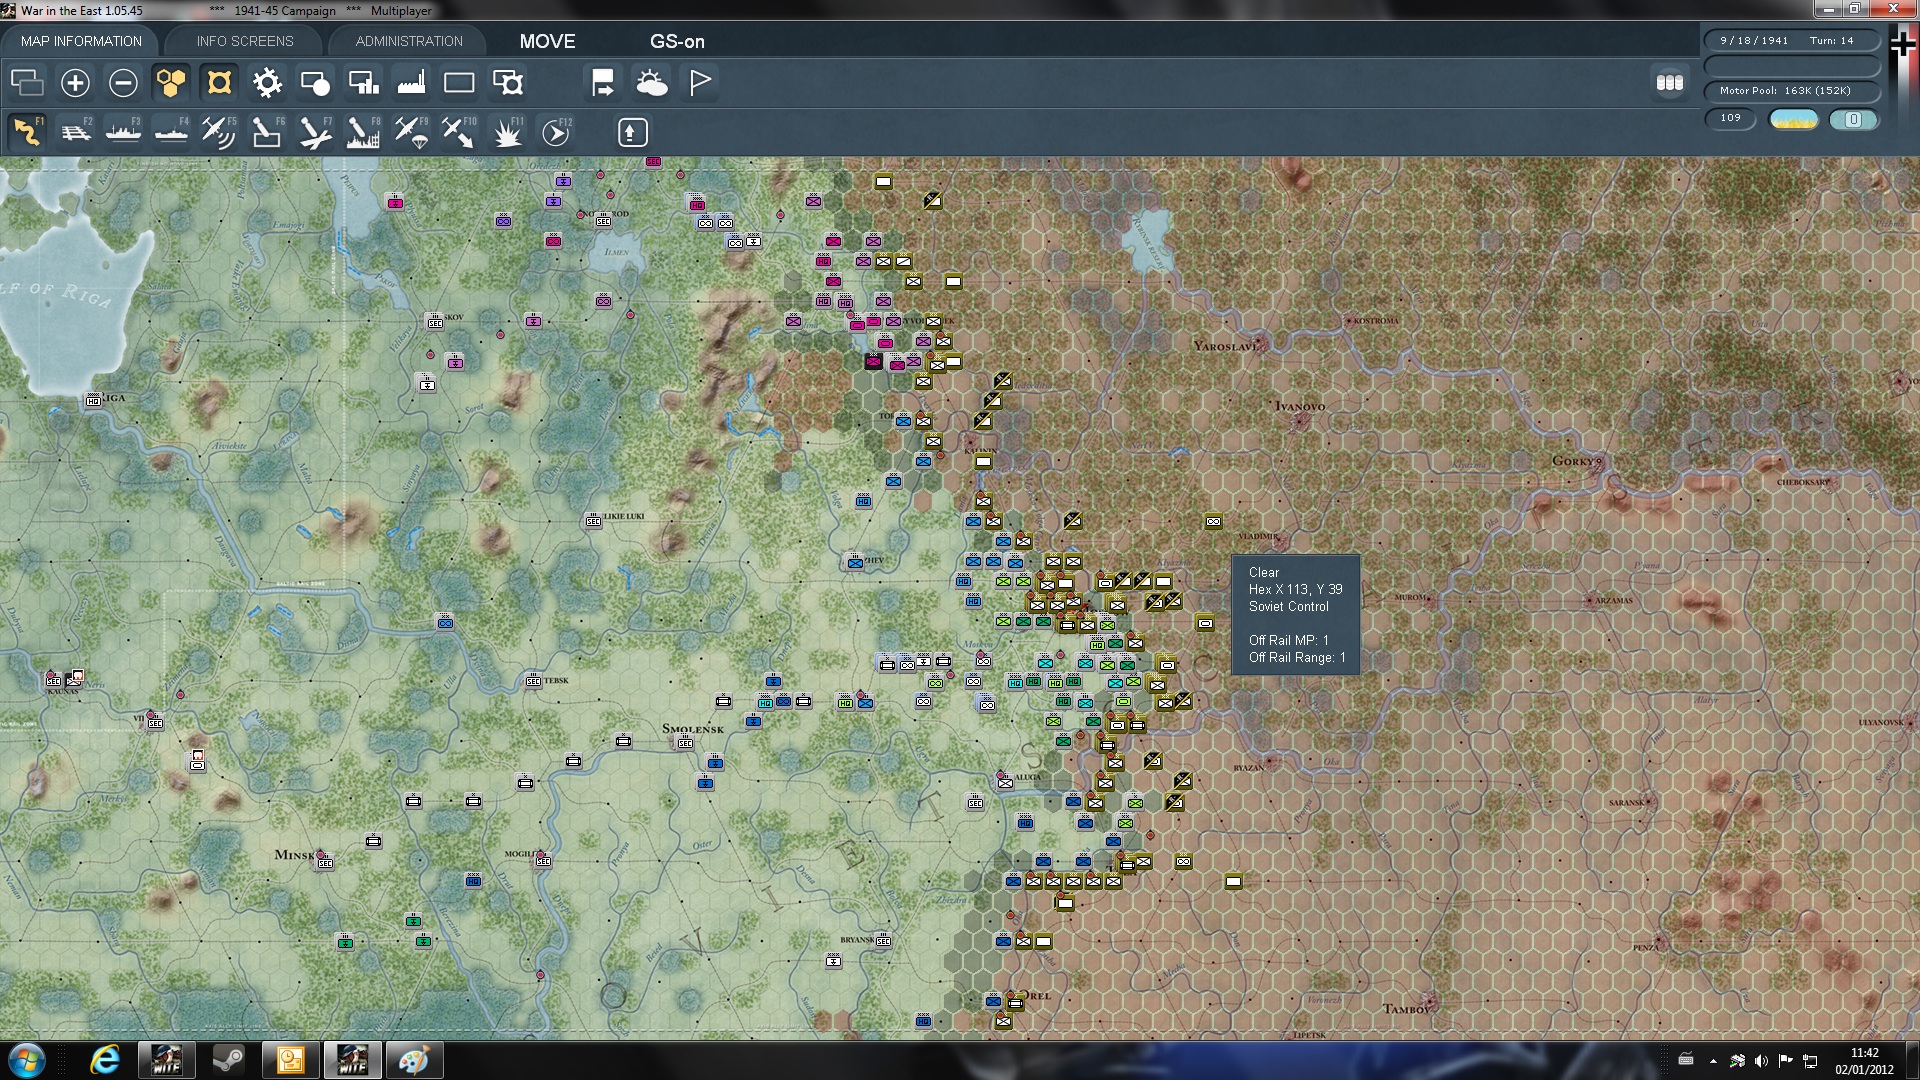Toggle the yellow unit counters display button
The height and width of the screenshot is (1080, 1920).
[x=219, y=82]
